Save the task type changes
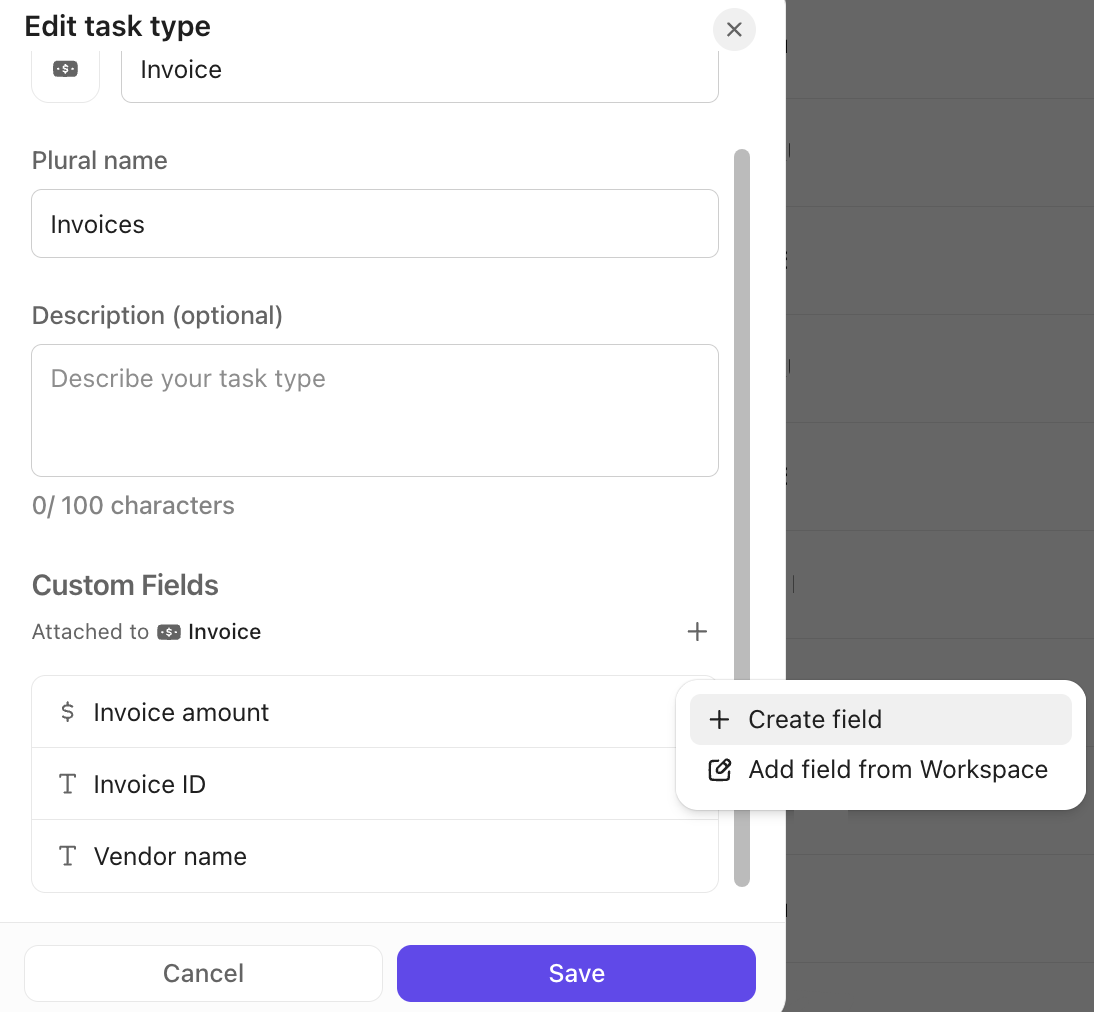Screen dimensions: 1094x1012 coord(576,972)
